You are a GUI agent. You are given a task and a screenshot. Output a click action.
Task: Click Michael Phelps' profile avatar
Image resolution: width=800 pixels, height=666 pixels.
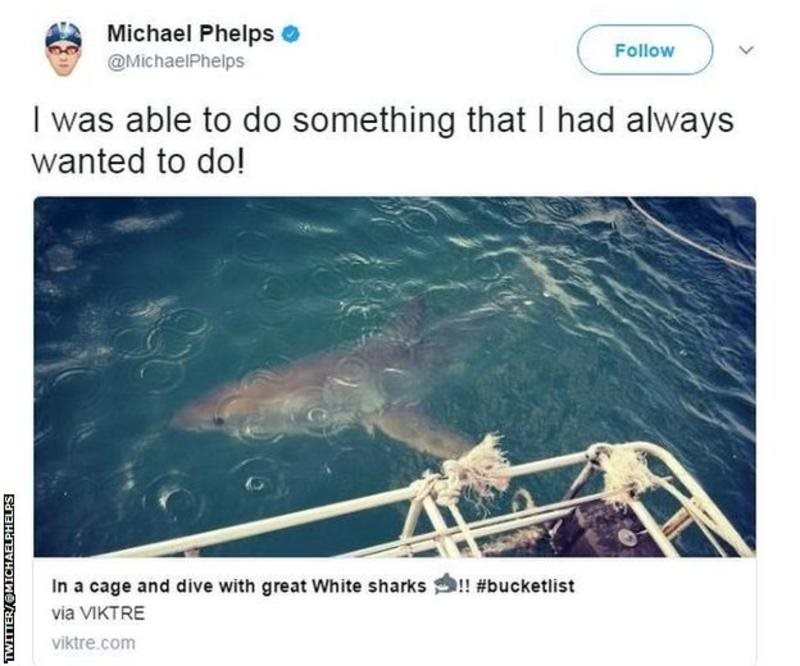63,46
